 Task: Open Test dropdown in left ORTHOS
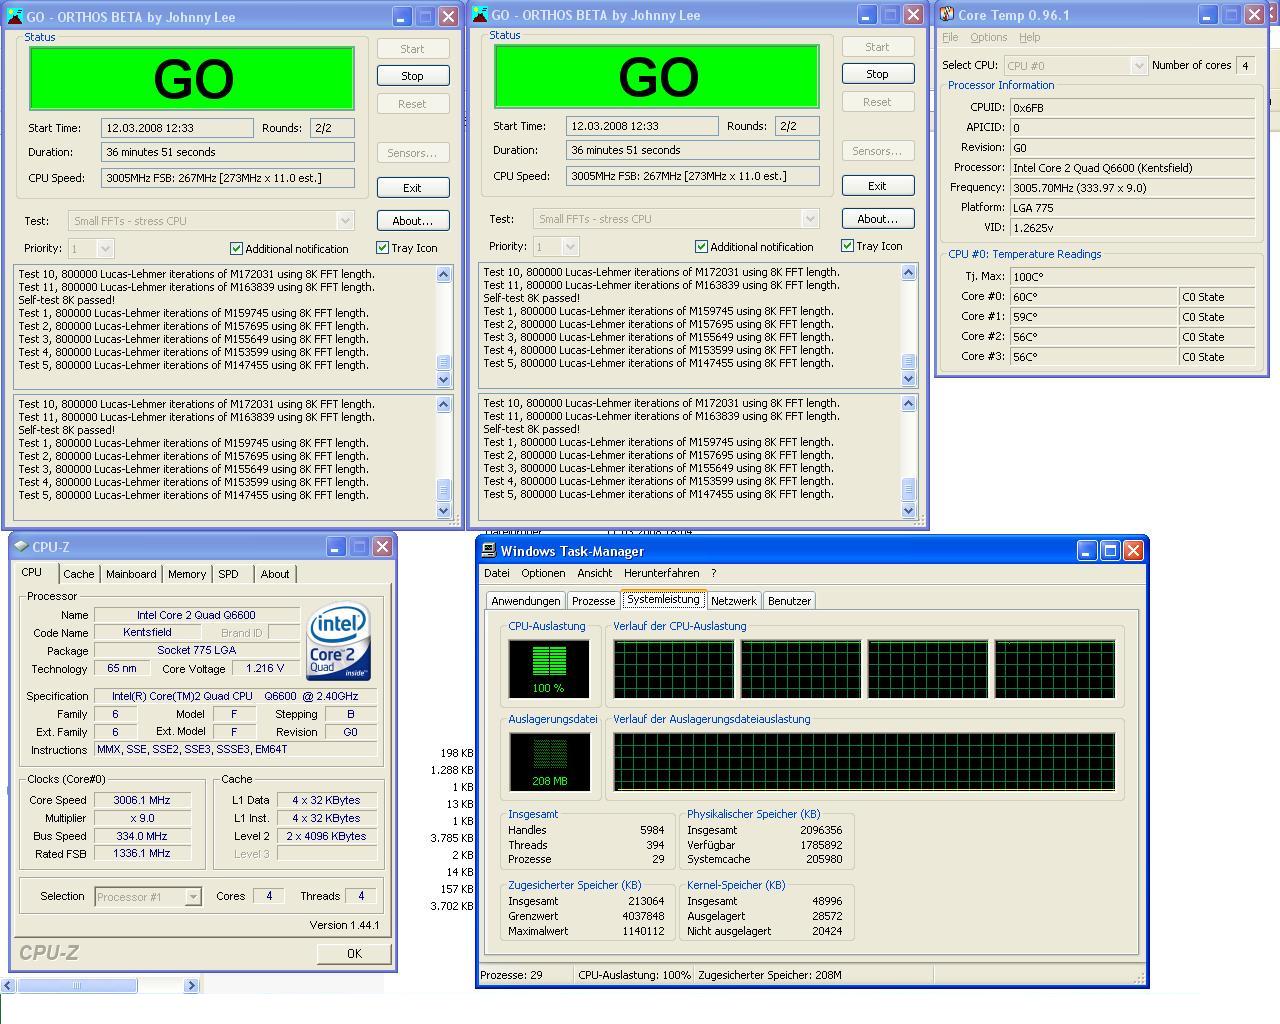point(345,221)
